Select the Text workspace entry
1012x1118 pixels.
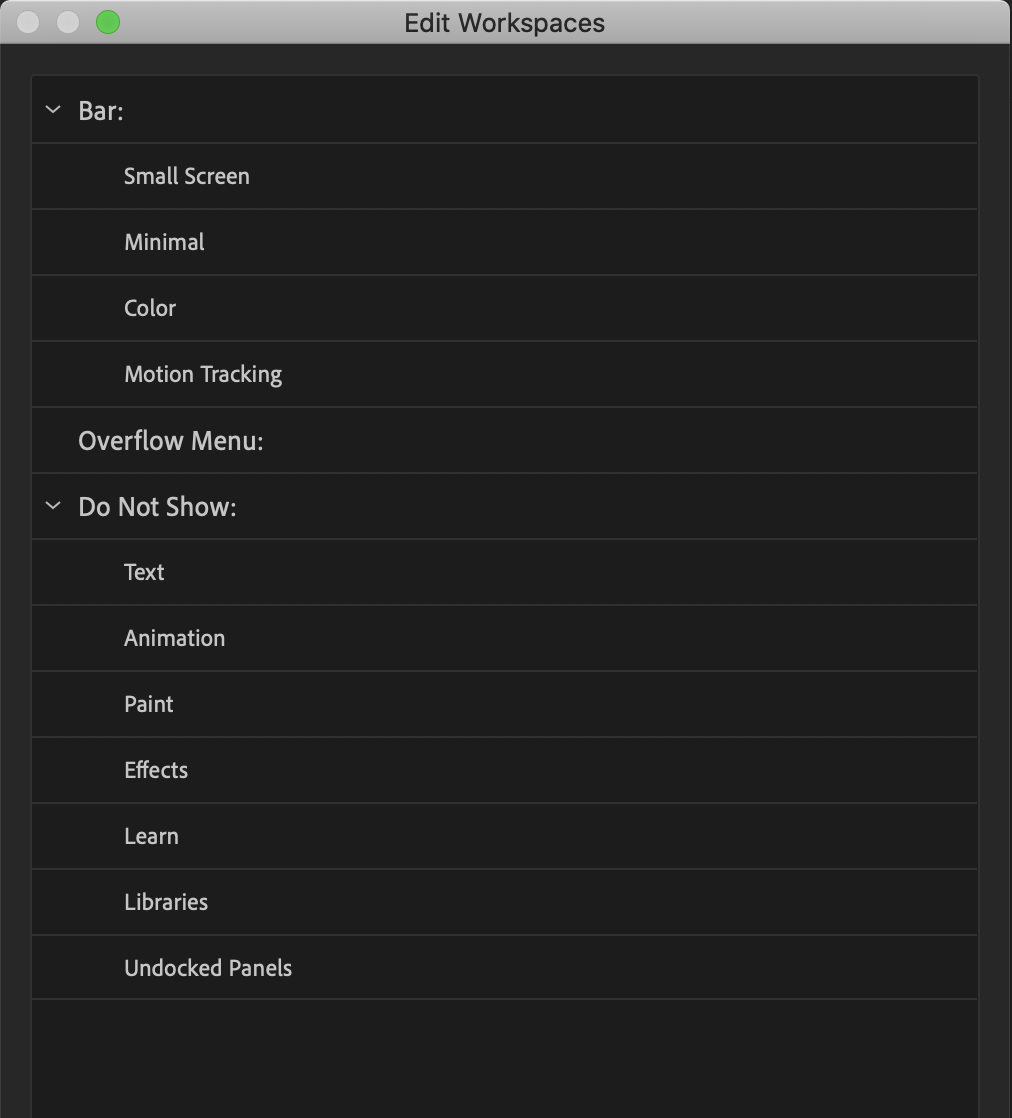(x=144, y=572)
